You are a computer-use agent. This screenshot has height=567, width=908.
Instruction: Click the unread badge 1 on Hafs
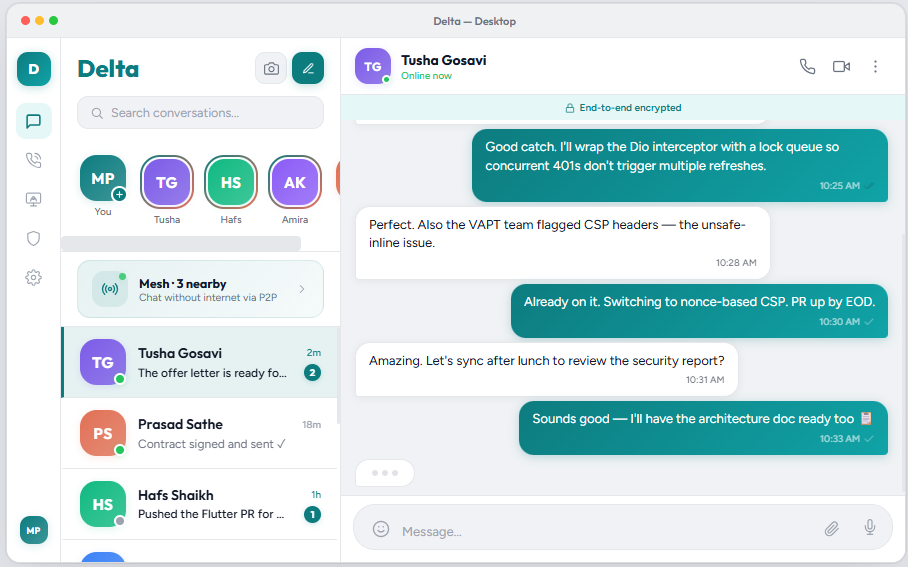coord(313,514)
